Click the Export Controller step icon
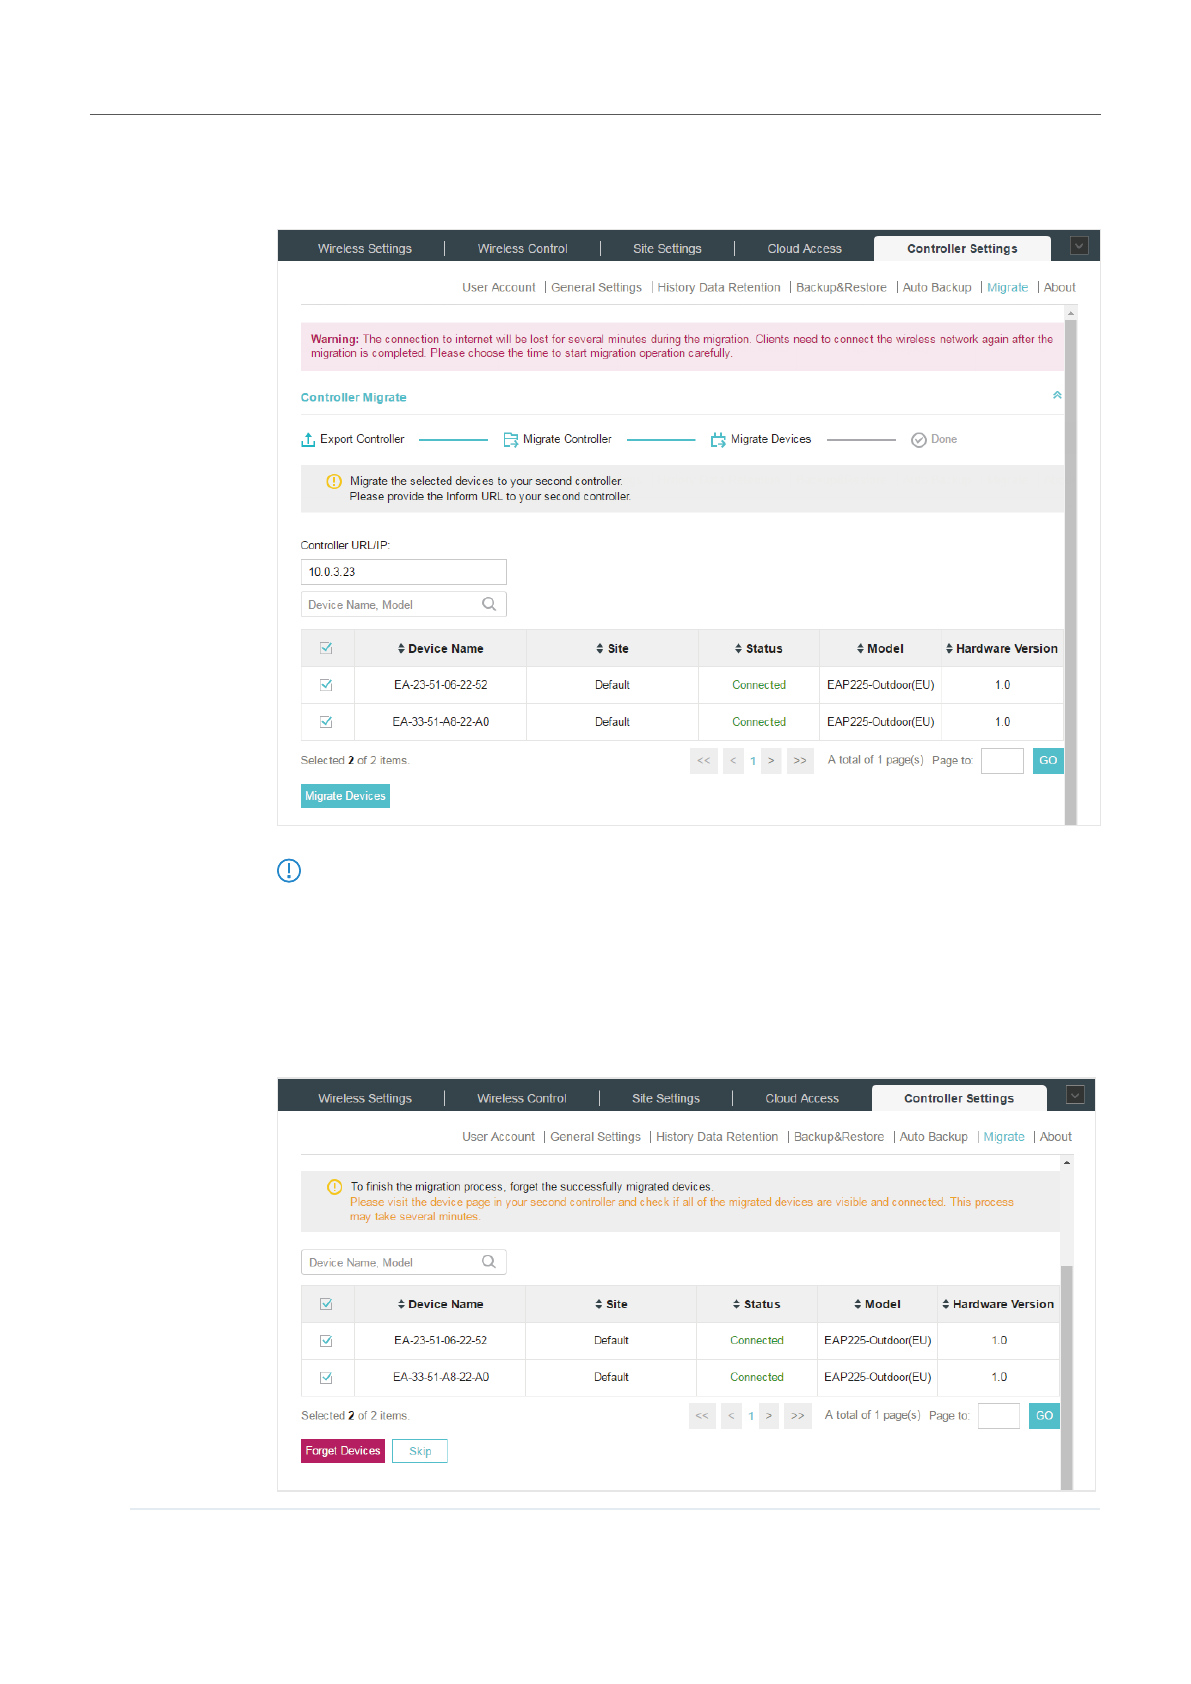 308,440
